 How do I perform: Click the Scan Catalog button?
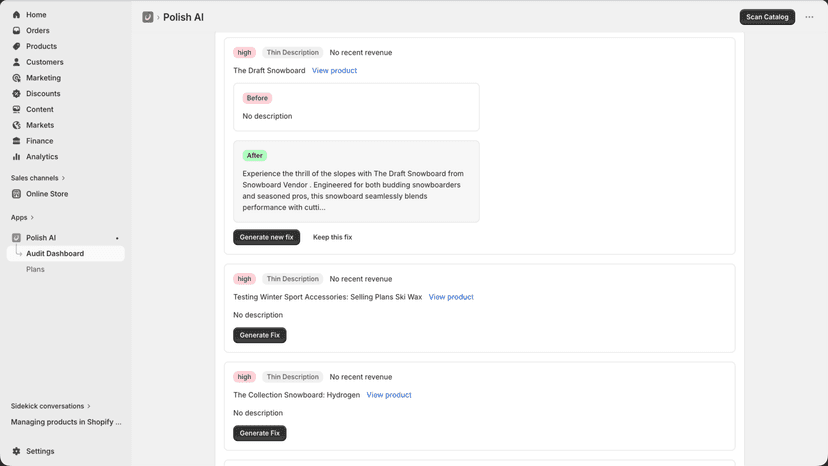pos(767,17)
